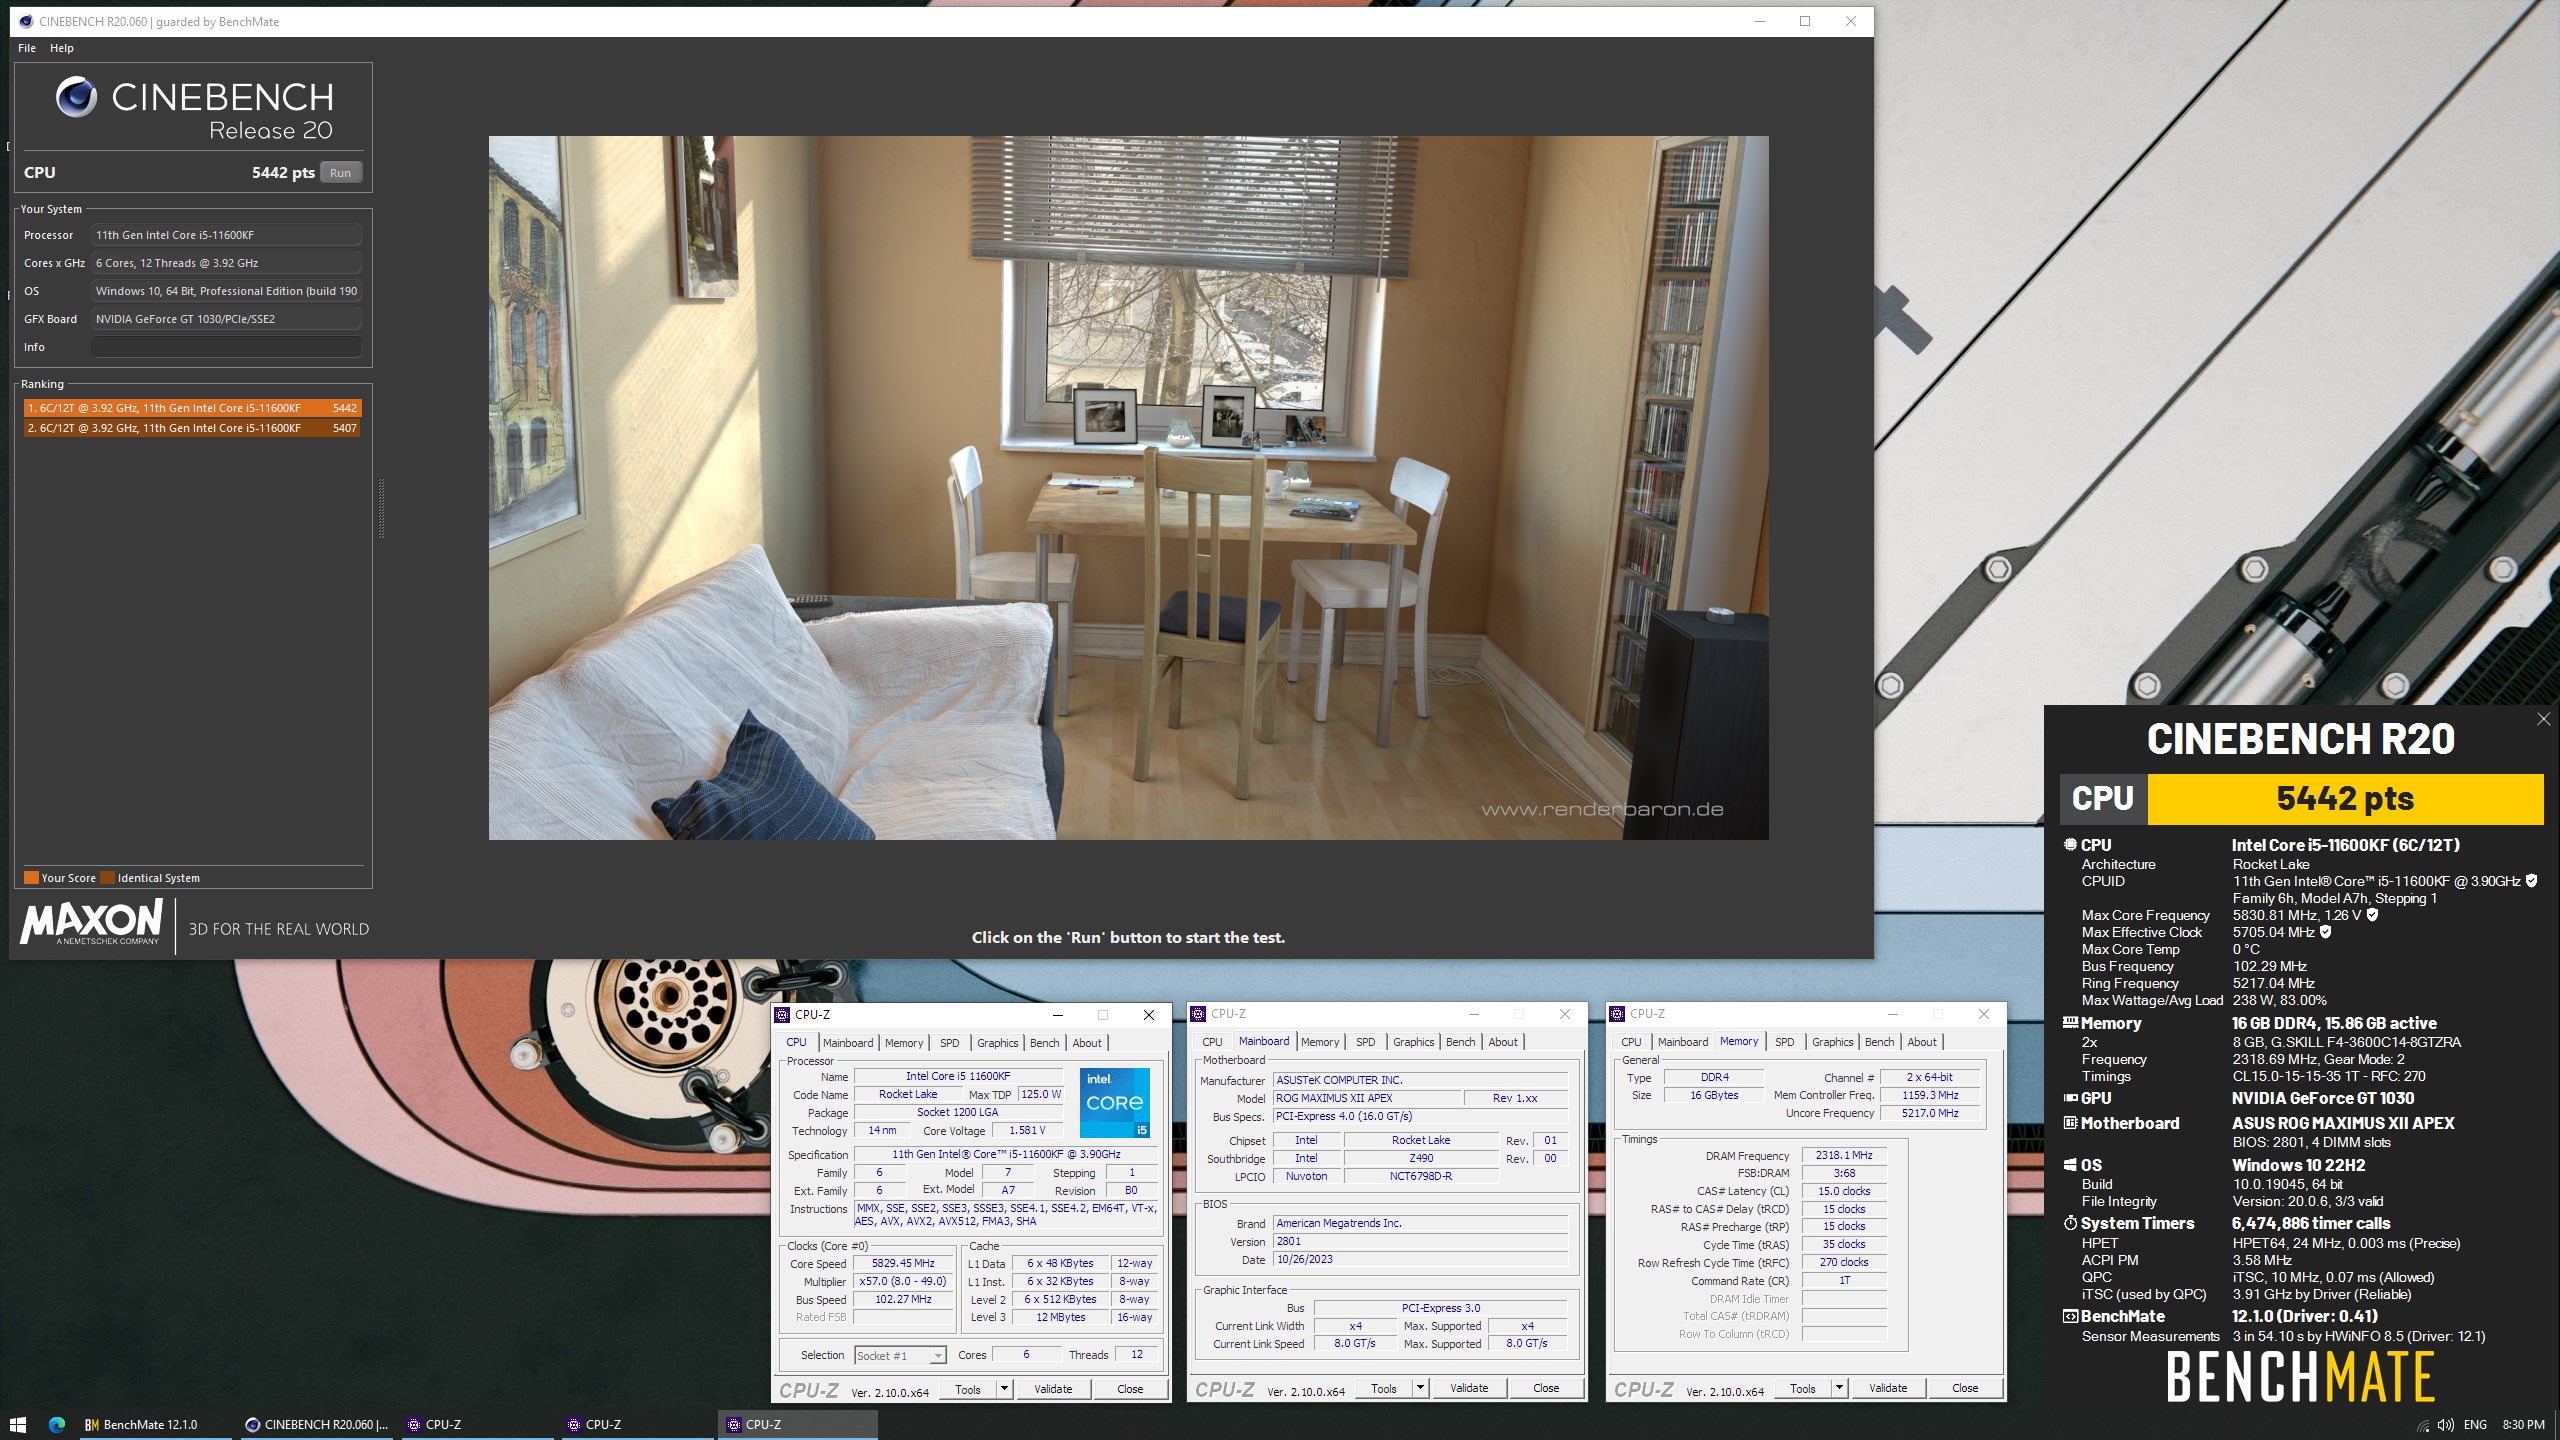The height and width of the screenshot is (1440, 2560).
Task: Click the Run button next to CPU score
Action: click(x=341, y=173)
